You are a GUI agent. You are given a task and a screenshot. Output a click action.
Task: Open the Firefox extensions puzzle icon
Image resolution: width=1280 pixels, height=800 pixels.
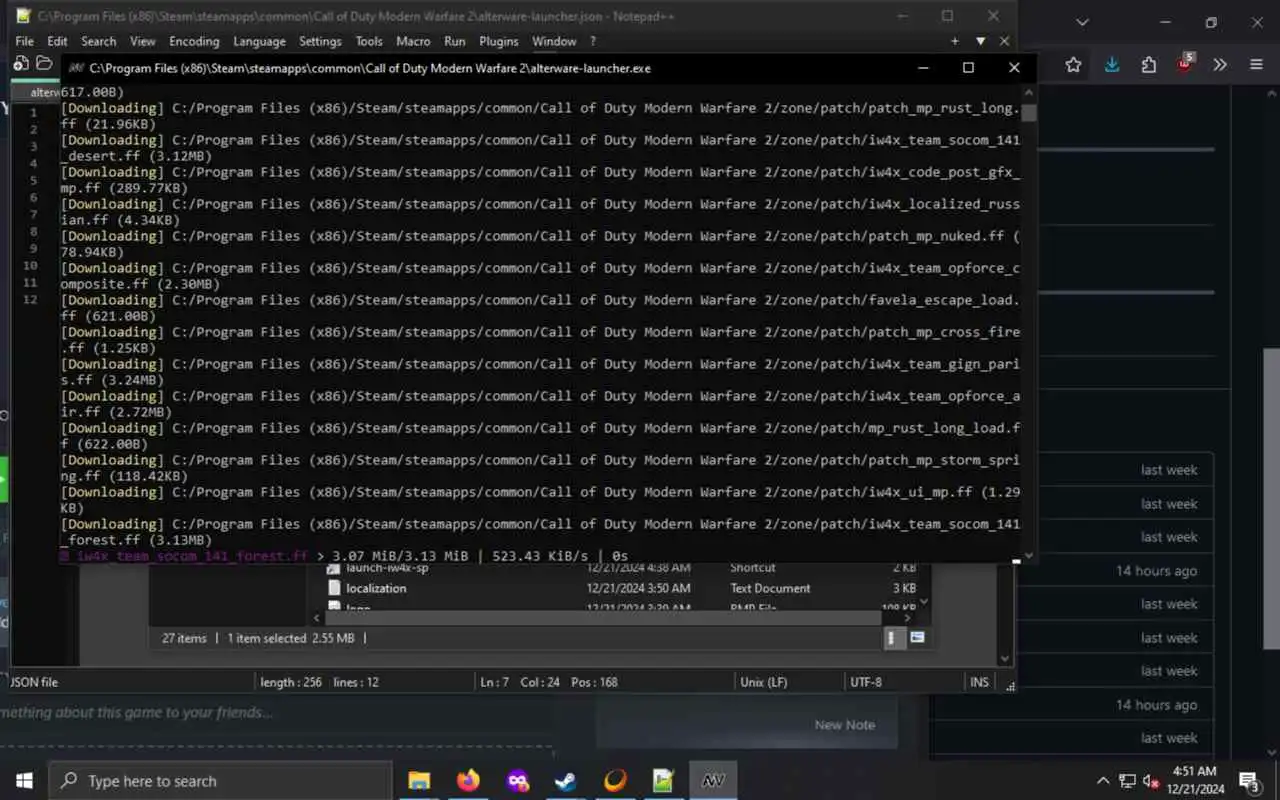(1148, 65)
